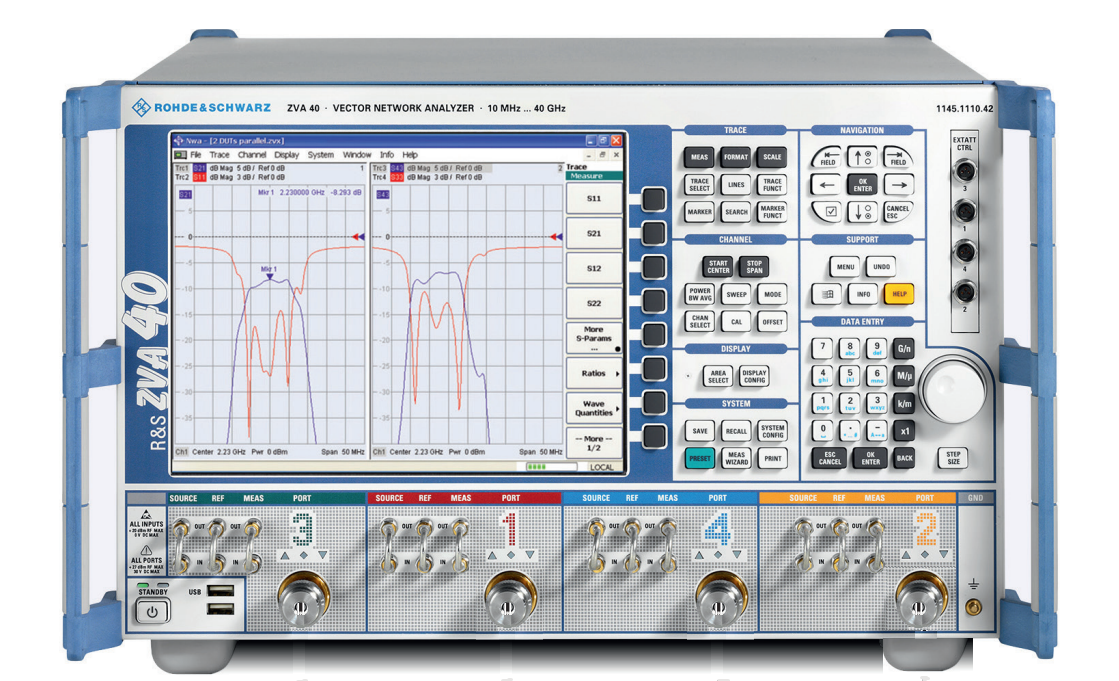Select the S21 softkey on screen
This screenshot has width=1119, height=681.
594,233
